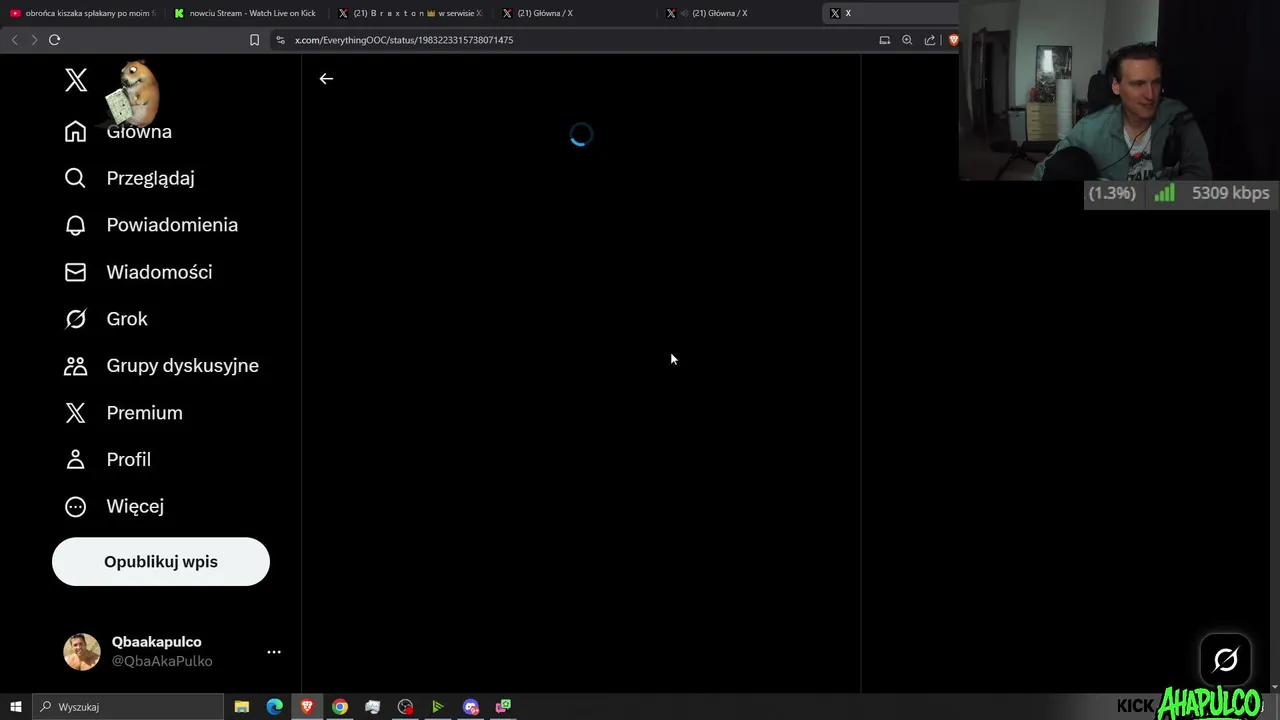This screenshot has height=720, width=1280.
Task: Switch to the YouTube 'obrońca kiszaka' tab
Action: (x=83, y=13)
